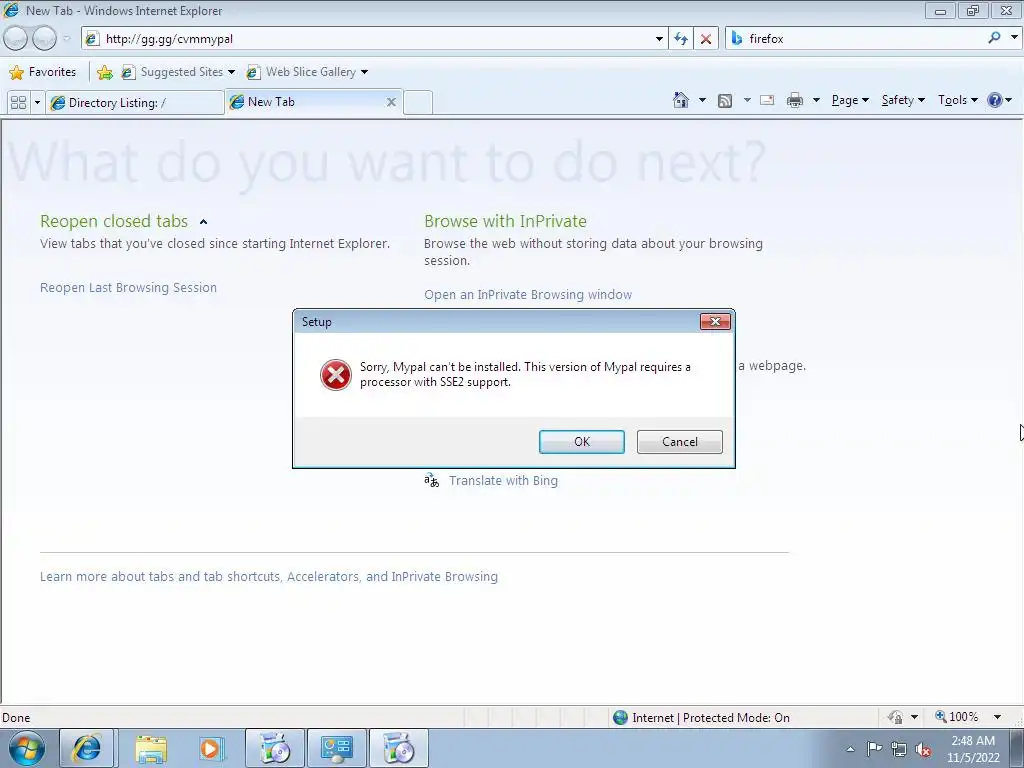
Task: Click the Print icon
Action: [x=795, y=100]
